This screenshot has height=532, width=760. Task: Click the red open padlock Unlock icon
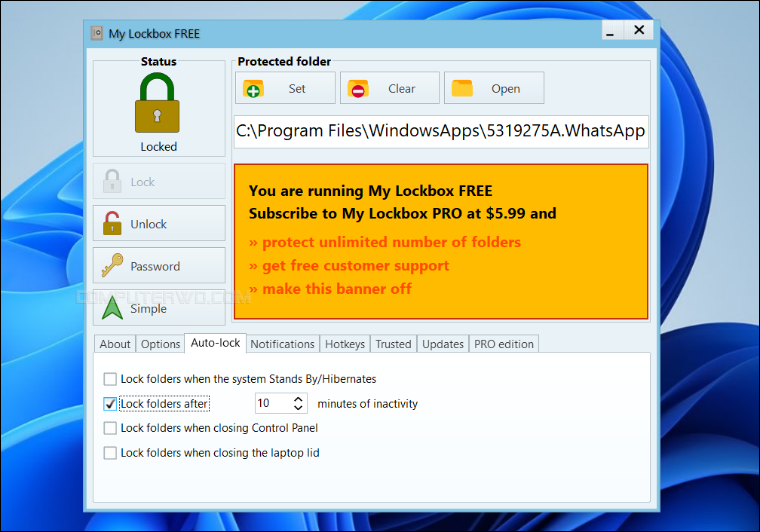click(x=113, y=224)
